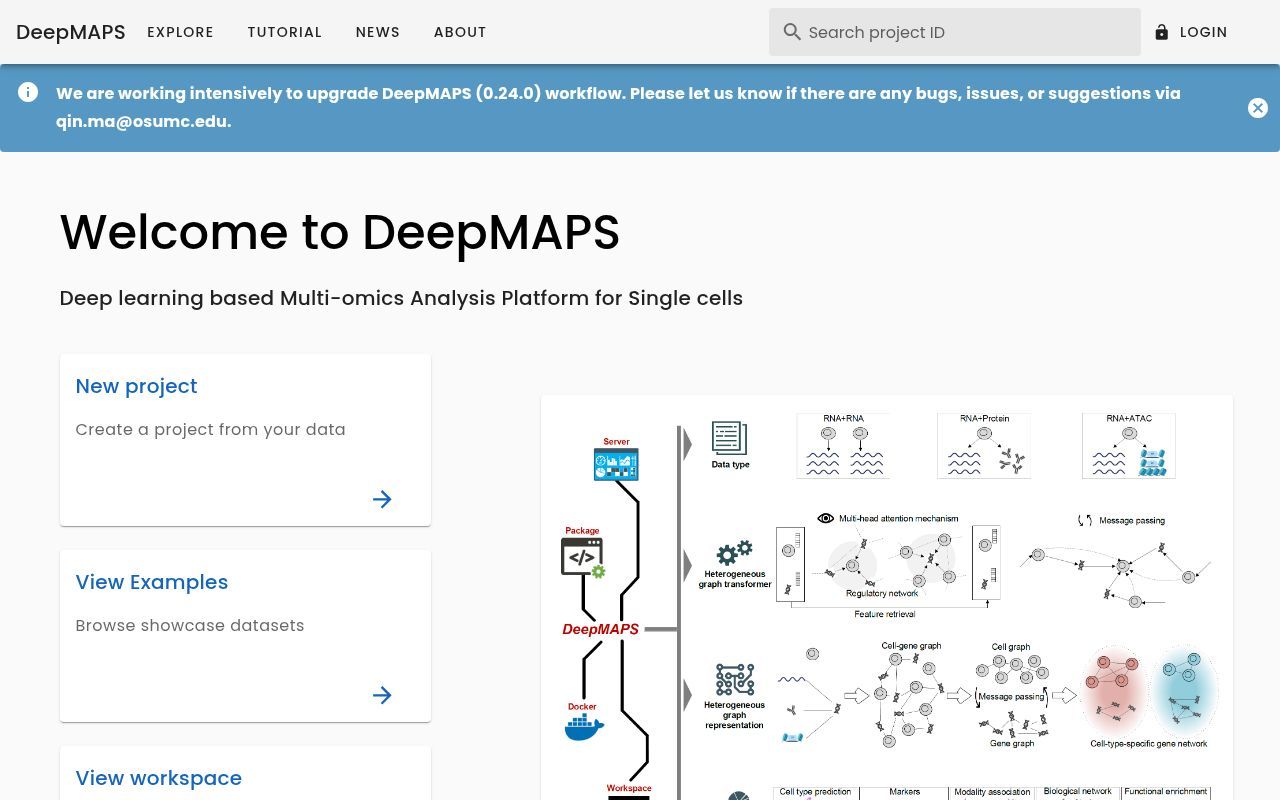Click the LOGIN button
Image resolution: width=1280 pixels, height=800 pixels.
1190,32
